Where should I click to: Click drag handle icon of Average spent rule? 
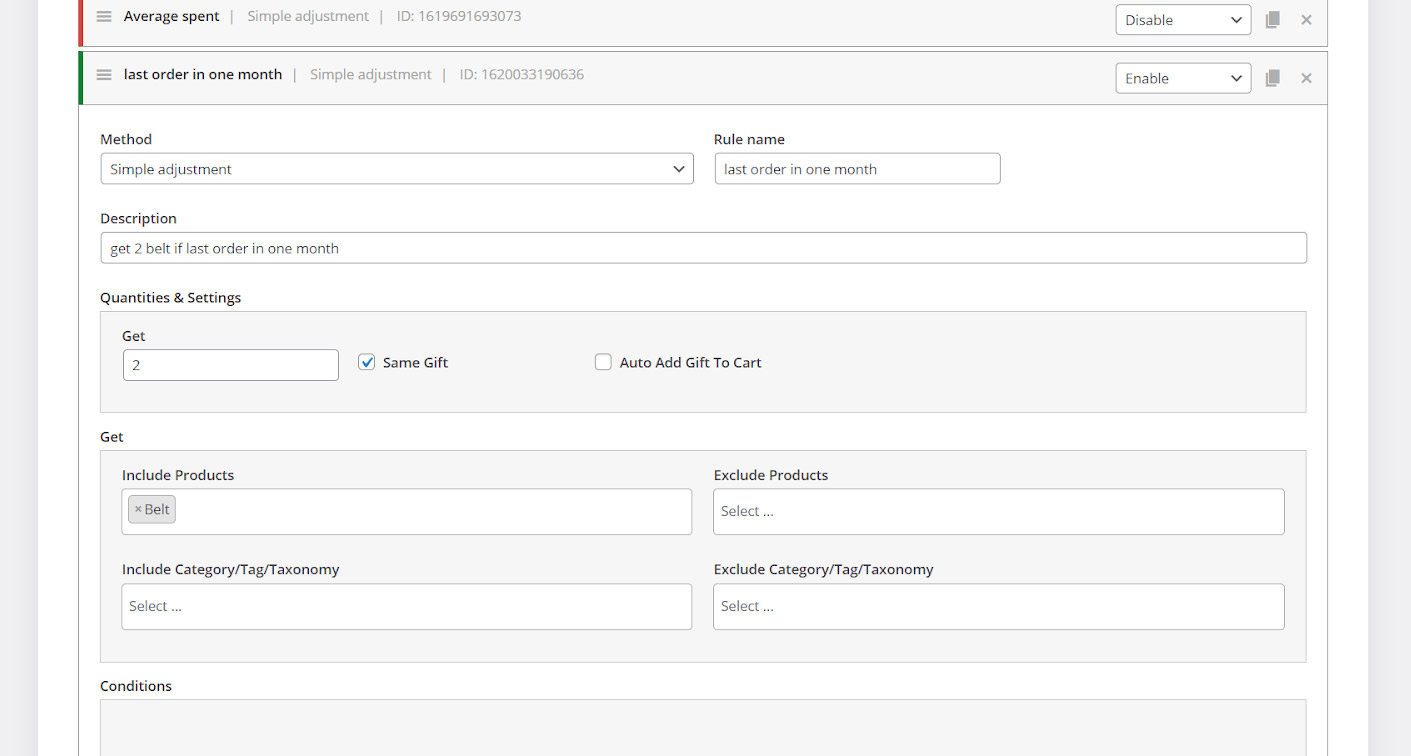click(104, 17)
